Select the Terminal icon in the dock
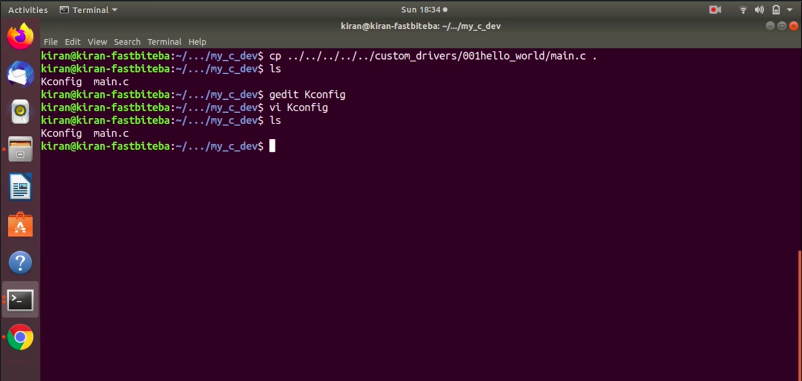Screen dimensions: 802x381 (x=20, y=300)
